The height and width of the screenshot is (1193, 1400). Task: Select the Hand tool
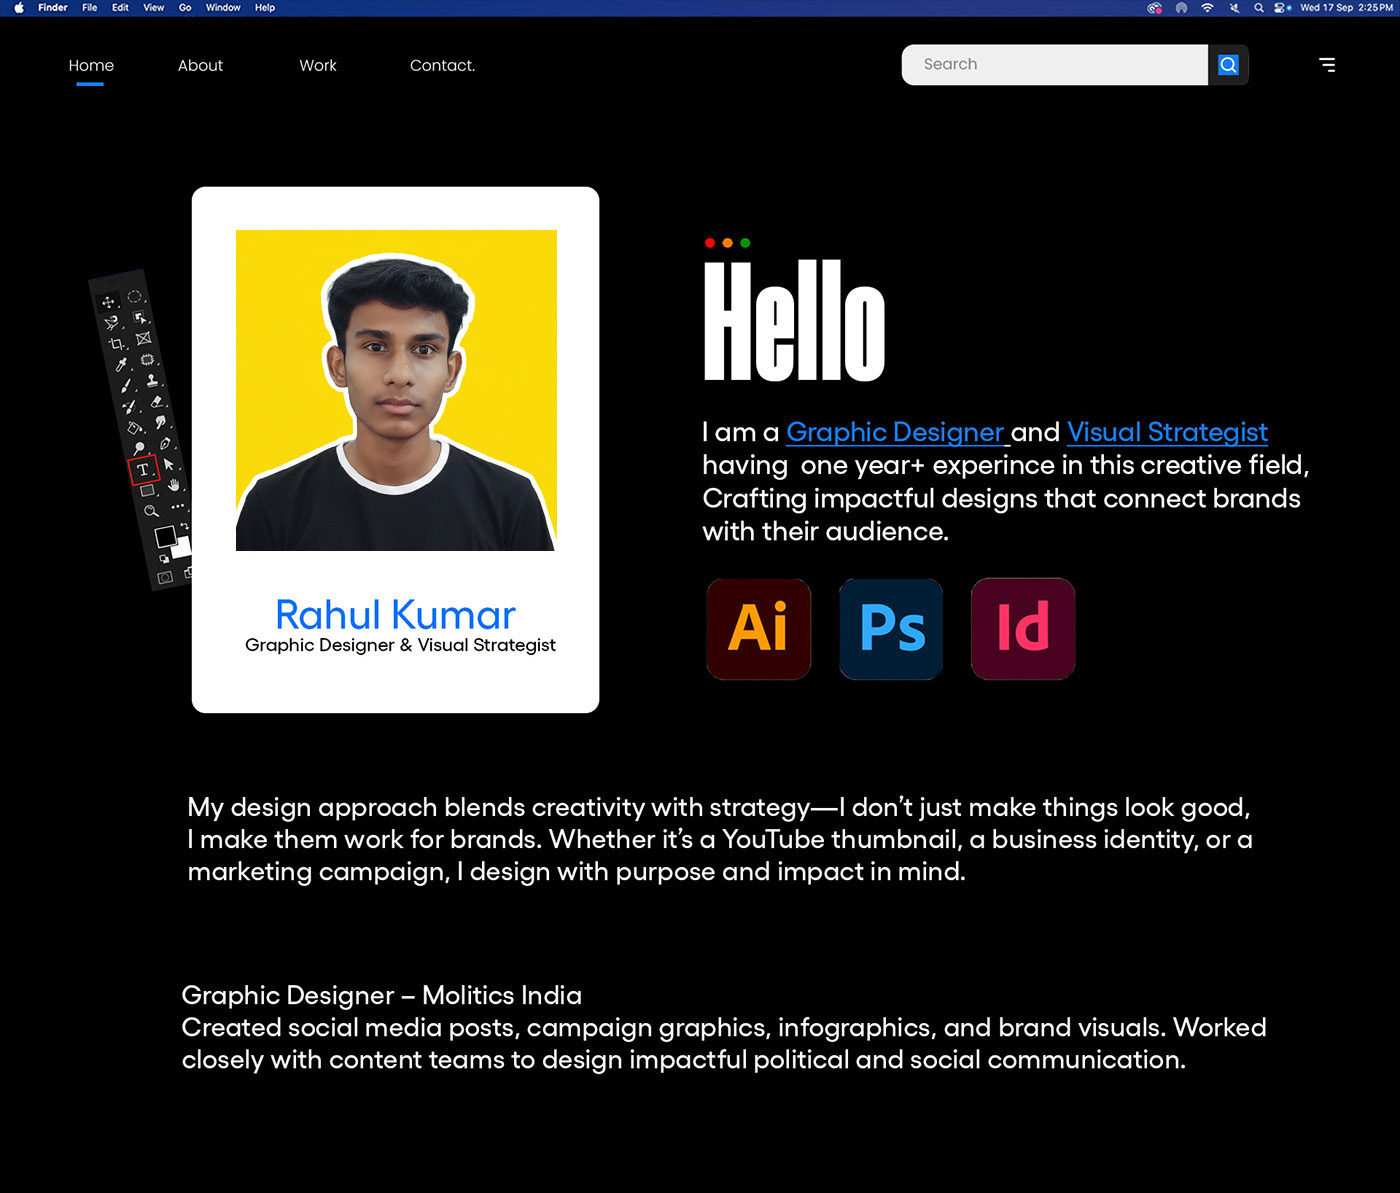tap(173, 484)
